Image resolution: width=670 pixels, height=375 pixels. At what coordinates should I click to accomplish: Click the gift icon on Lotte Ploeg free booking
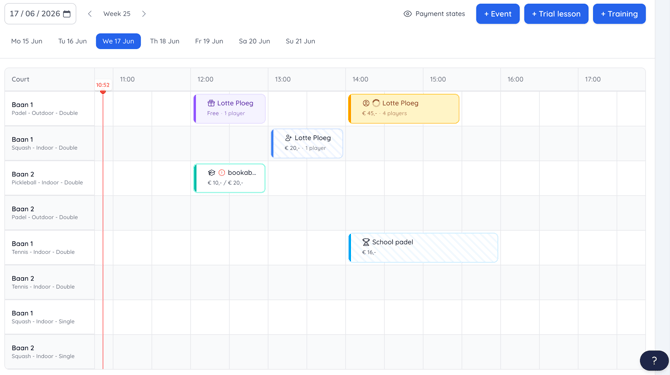point(211,103)
